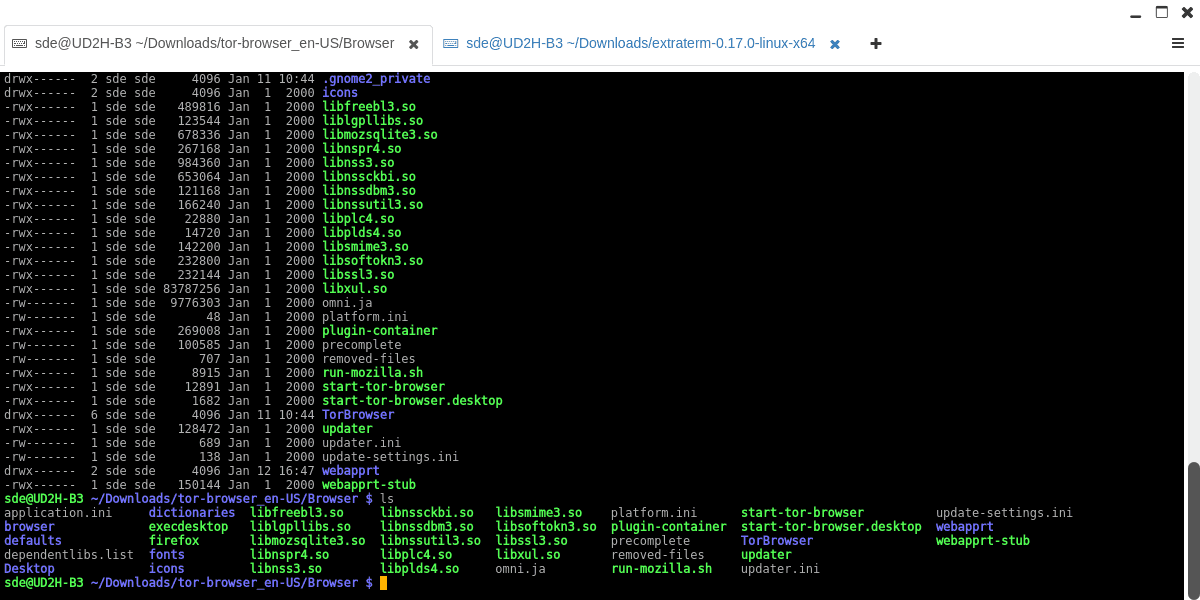Screen dimensions: 1200x600
Task: Click updater.ini in long listing
Action: pos(362,443)
